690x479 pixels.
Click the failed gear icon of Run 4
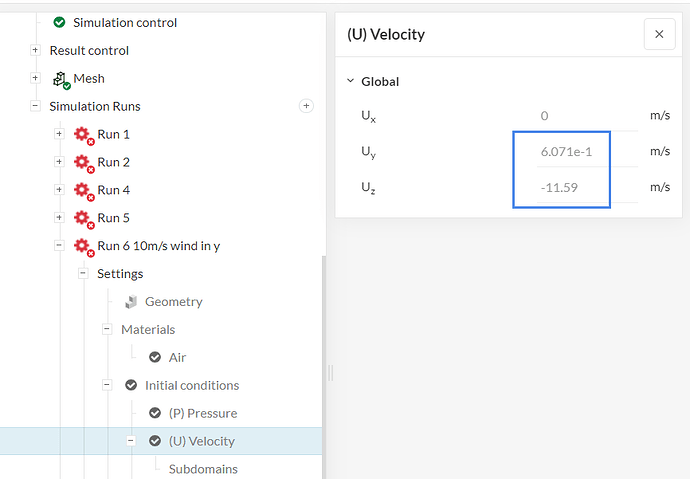83,190
